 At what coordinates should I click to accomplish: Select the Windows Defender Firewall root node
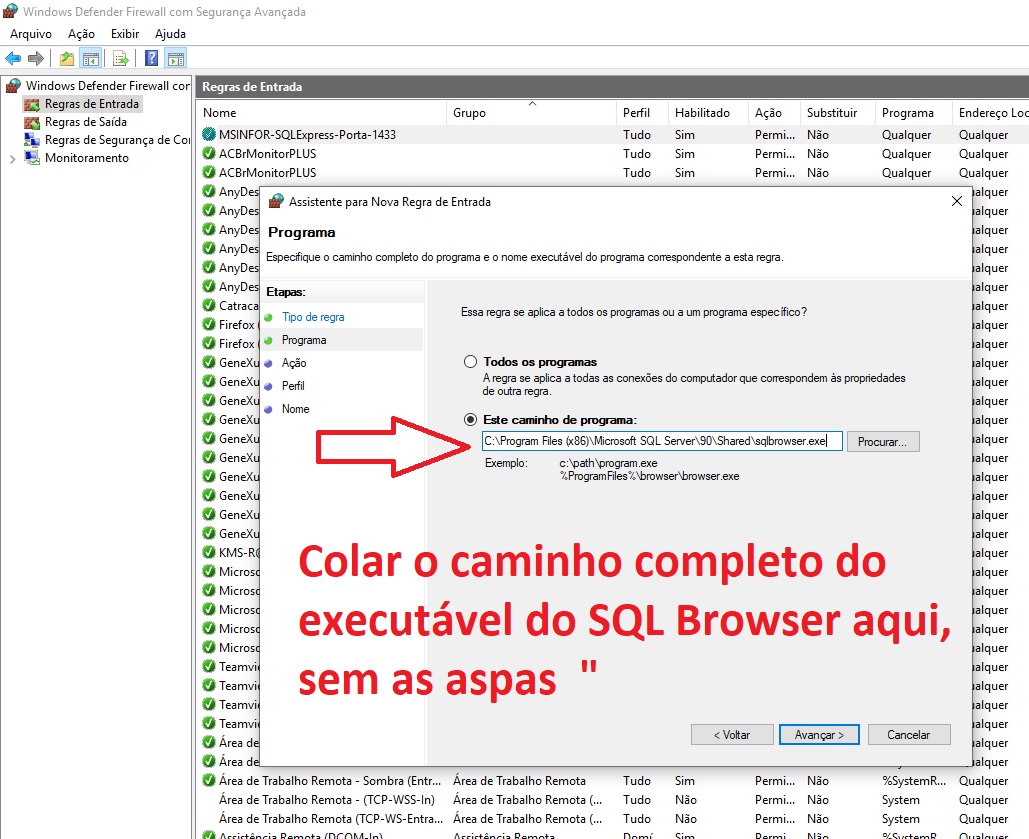(108, 85)
